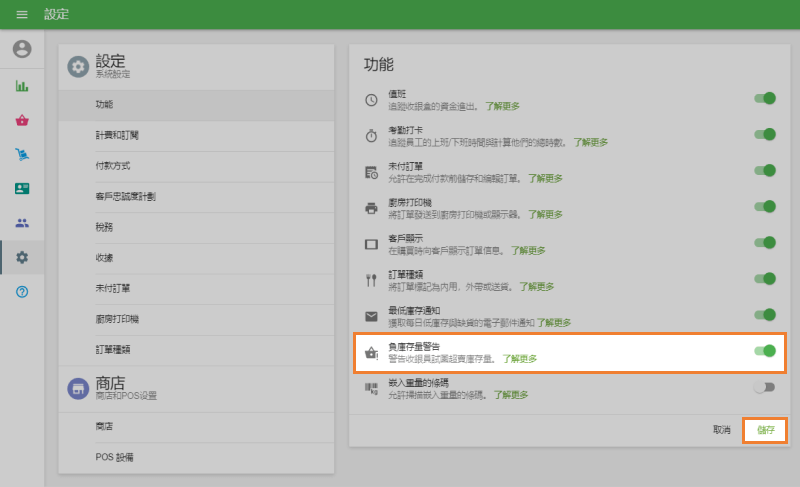Select 客戶忠誠度計劃 in the settings menu
Image resolution: width=800 pixels, height=487 pixels.
[196, 197]
